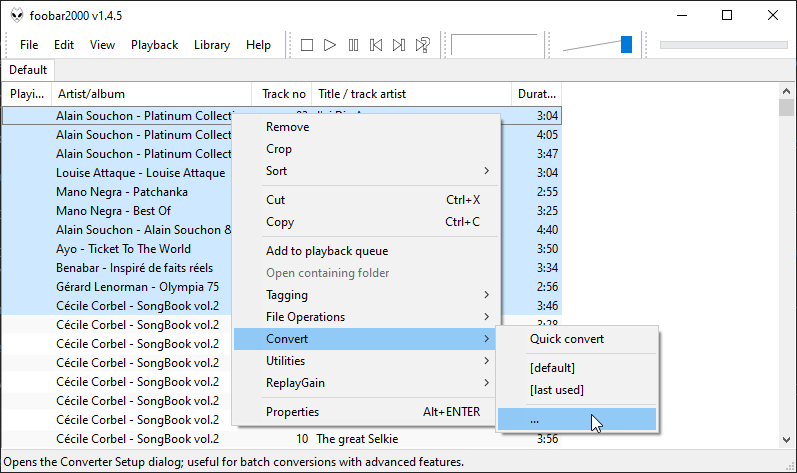Sort by Artist/album column header
The width and height of the screenshot is (797, 473).
pyautogui.click(x=150, y=94)
